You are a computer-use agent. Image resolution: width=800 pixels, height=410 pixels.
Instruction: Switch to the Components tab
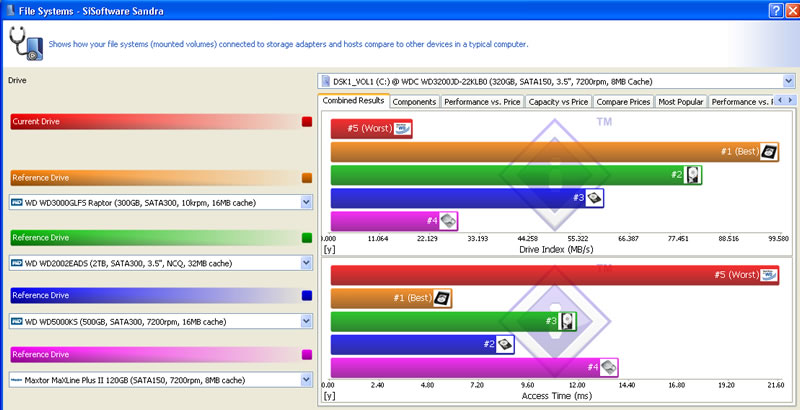(414, 101)
